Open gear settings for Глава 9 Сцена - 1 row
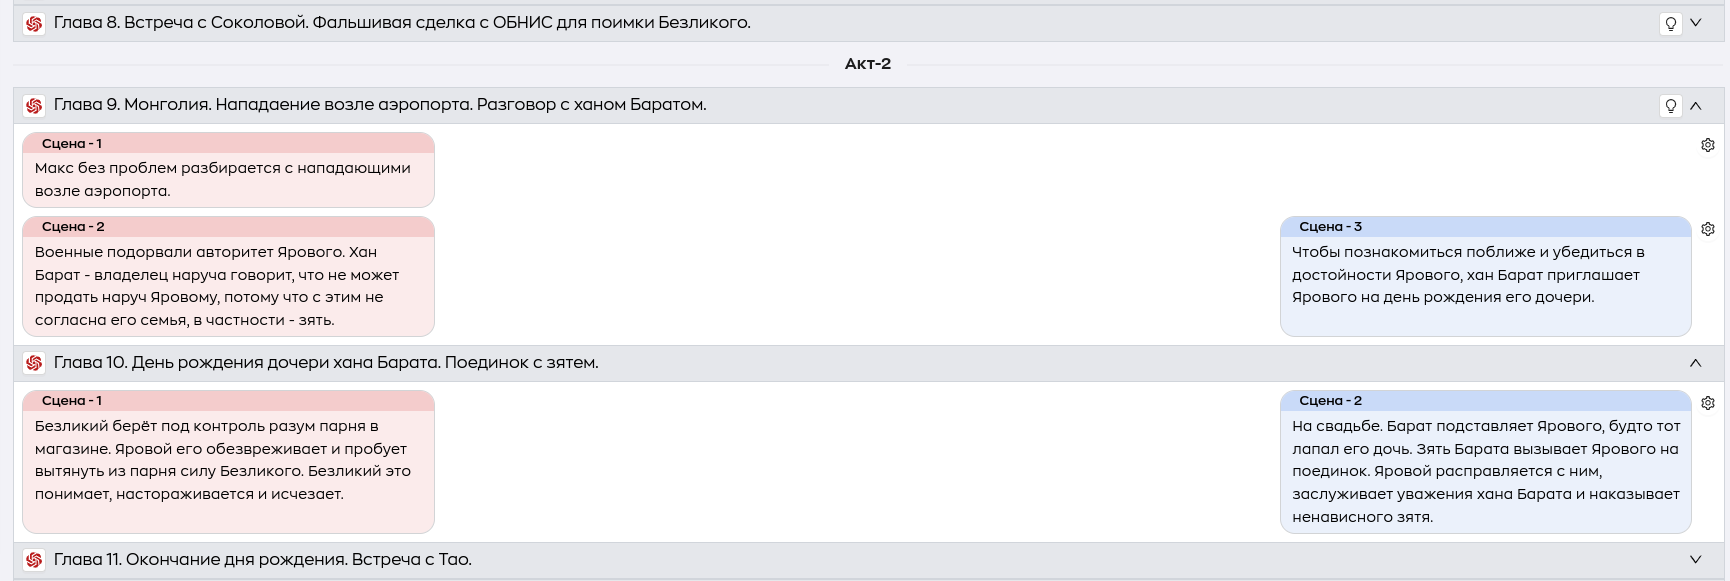Screen dimensions: 1730x581 coord(1708,145)
